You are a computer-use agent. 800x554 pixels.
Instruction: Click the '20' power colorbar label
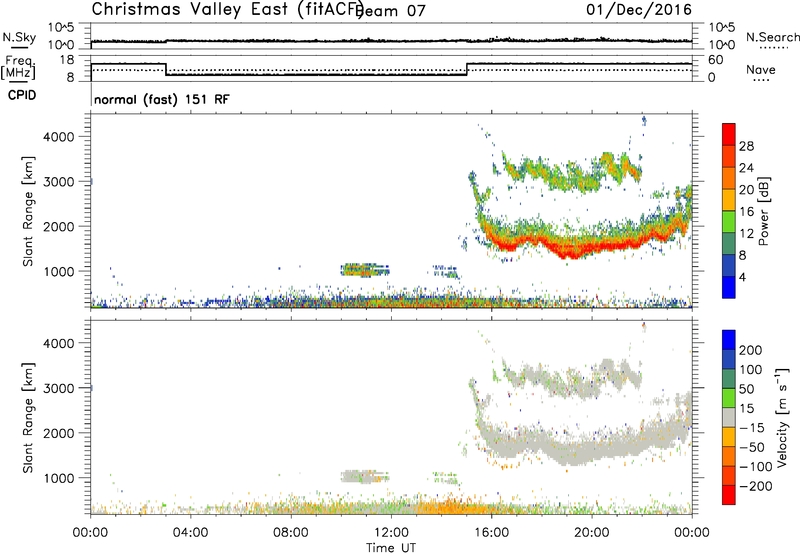coord(746,190)
